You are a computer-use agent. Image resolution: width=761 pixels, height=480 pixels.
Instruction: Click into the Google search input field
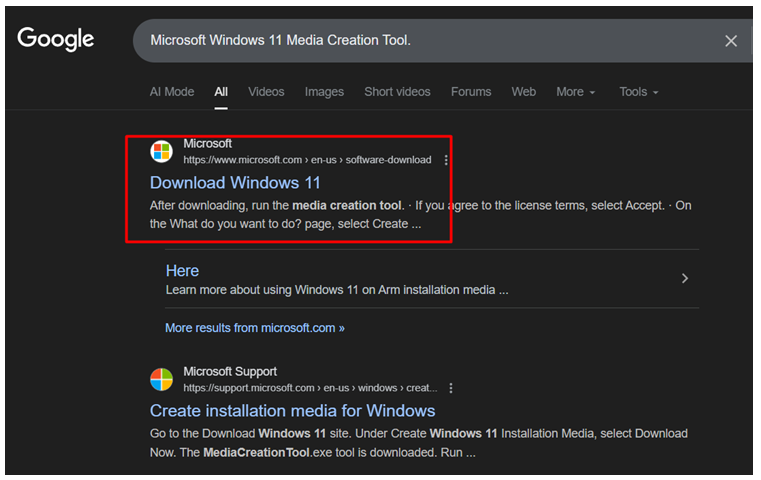[420, 41]
